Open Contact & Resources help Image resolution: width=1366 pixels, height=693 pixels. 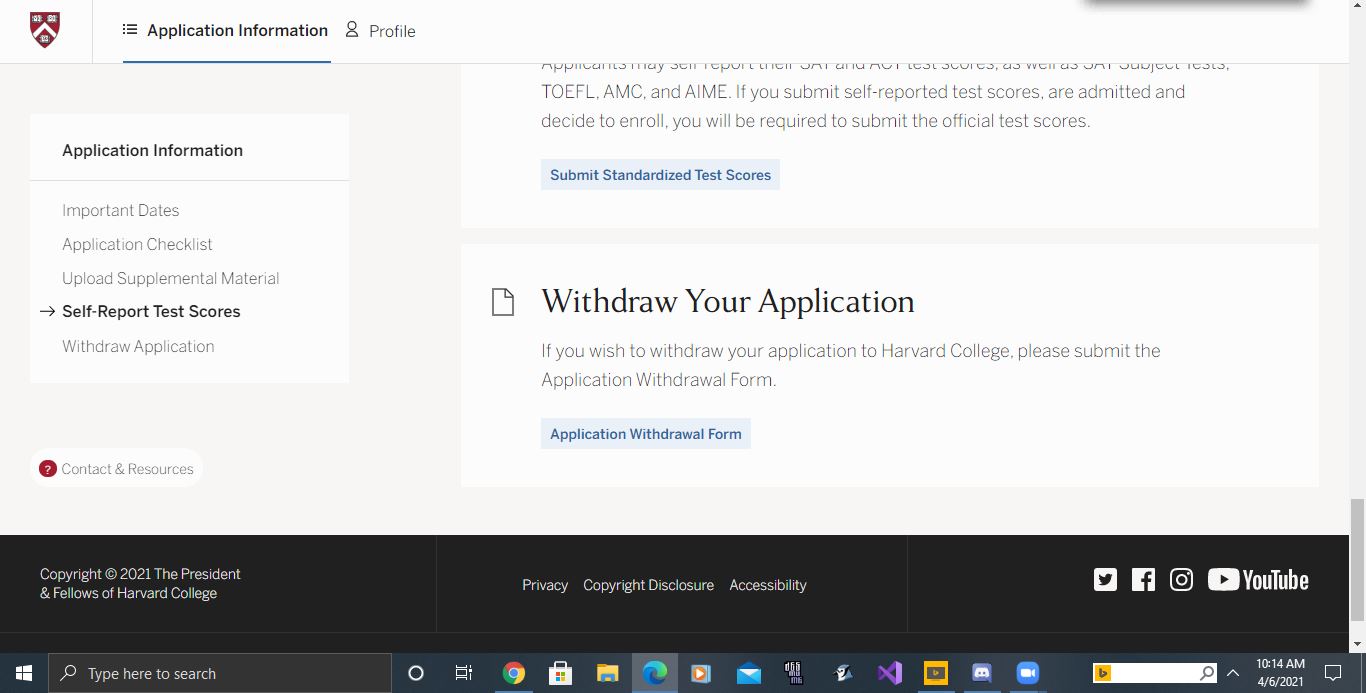117,469
